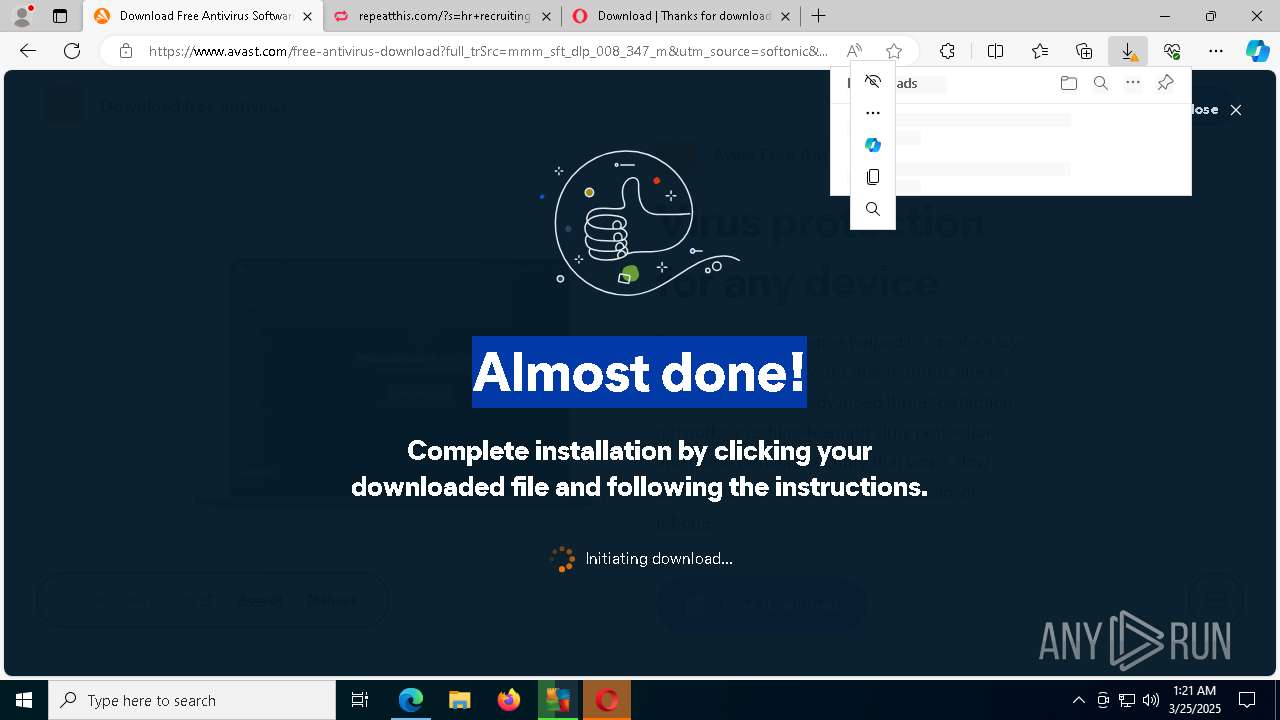This screenshot has height=720, width=1280.
Task: Open the Edge profile icon
Action: (x=22, y=15)
